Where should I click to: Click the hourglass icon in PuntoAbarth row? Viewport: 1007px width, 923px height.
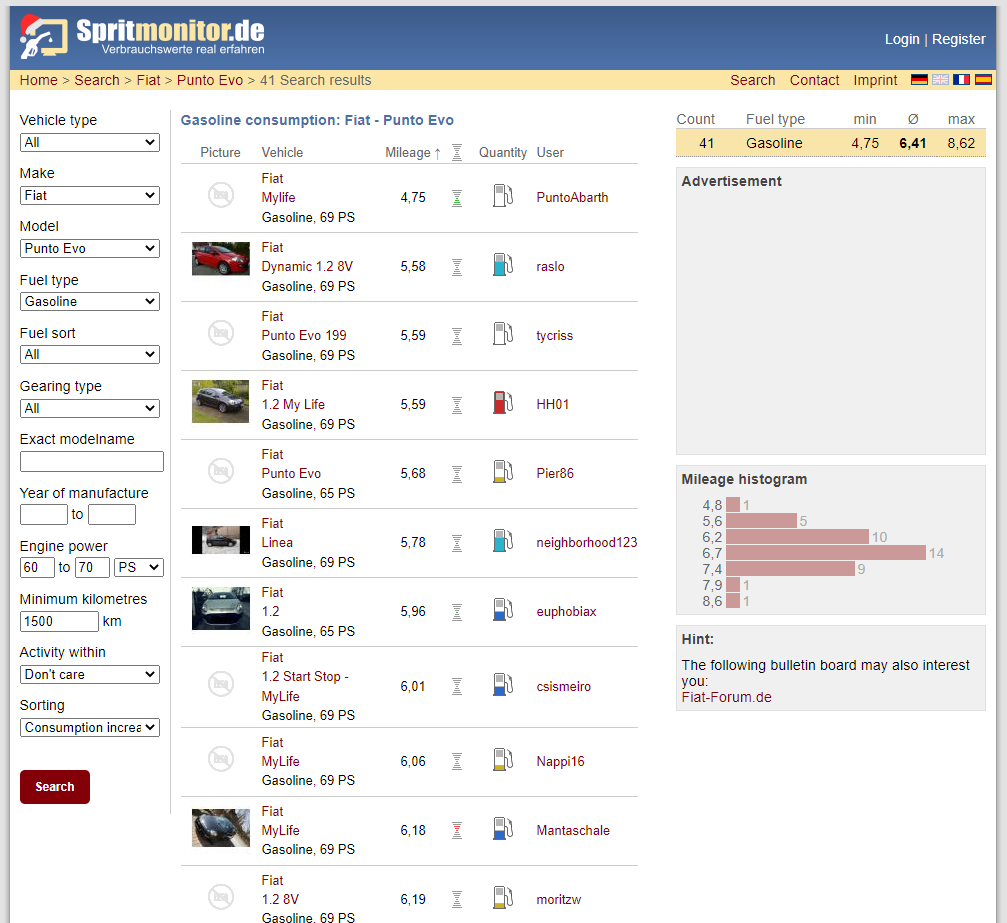457,198
